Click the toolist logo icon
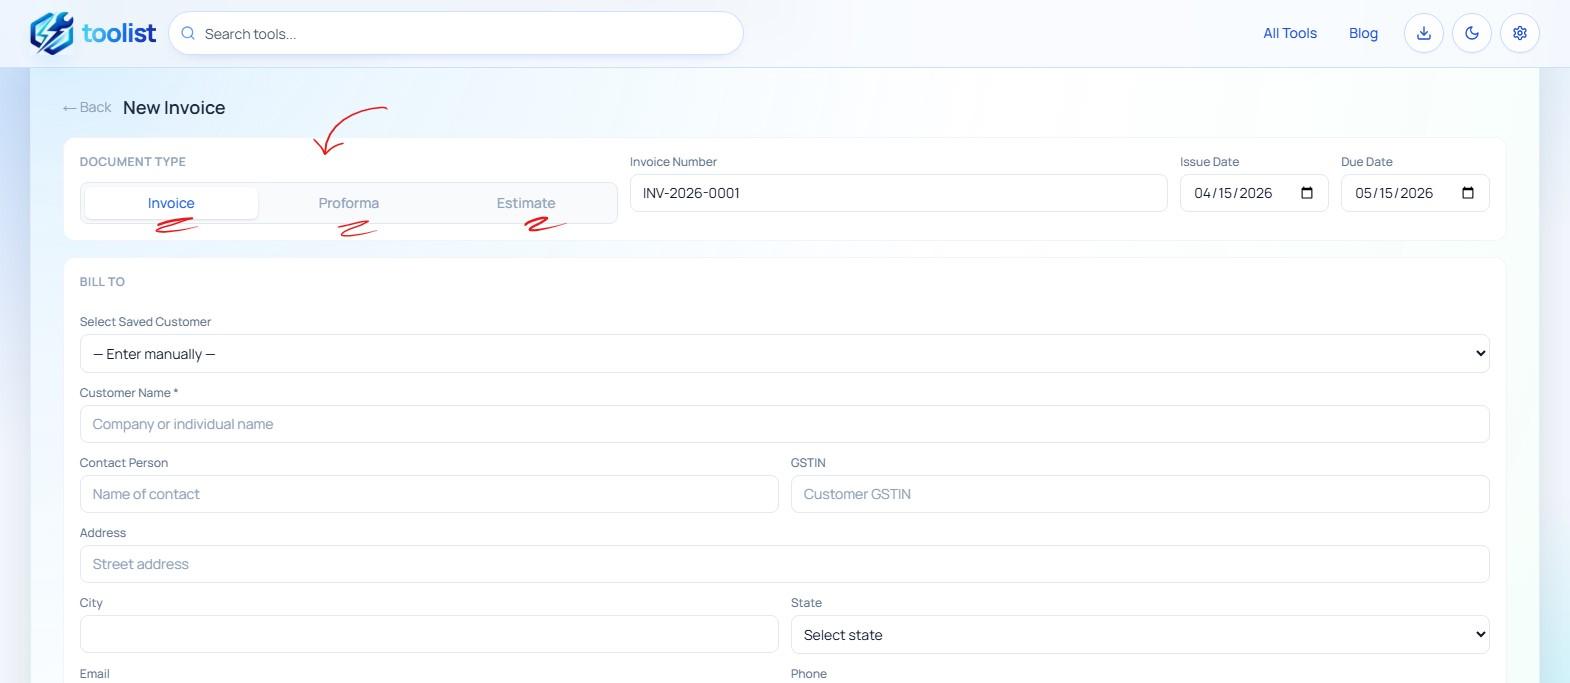Viewport: 1570px width, 683px height. 51,33
